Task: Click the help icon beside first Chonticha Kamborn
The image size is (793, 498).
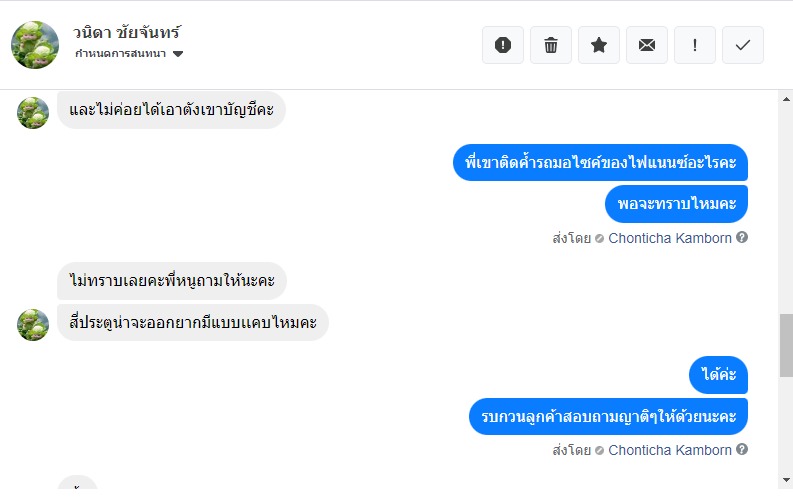Action: pos(742,238)
